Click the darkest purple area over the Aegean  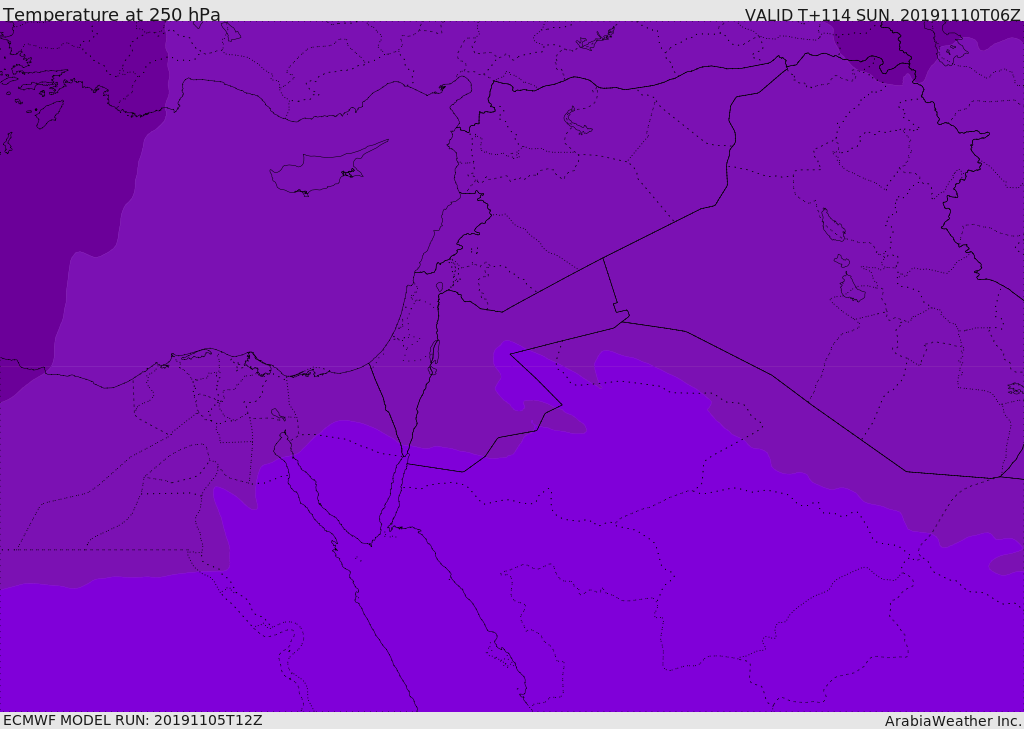click(65, 163)
